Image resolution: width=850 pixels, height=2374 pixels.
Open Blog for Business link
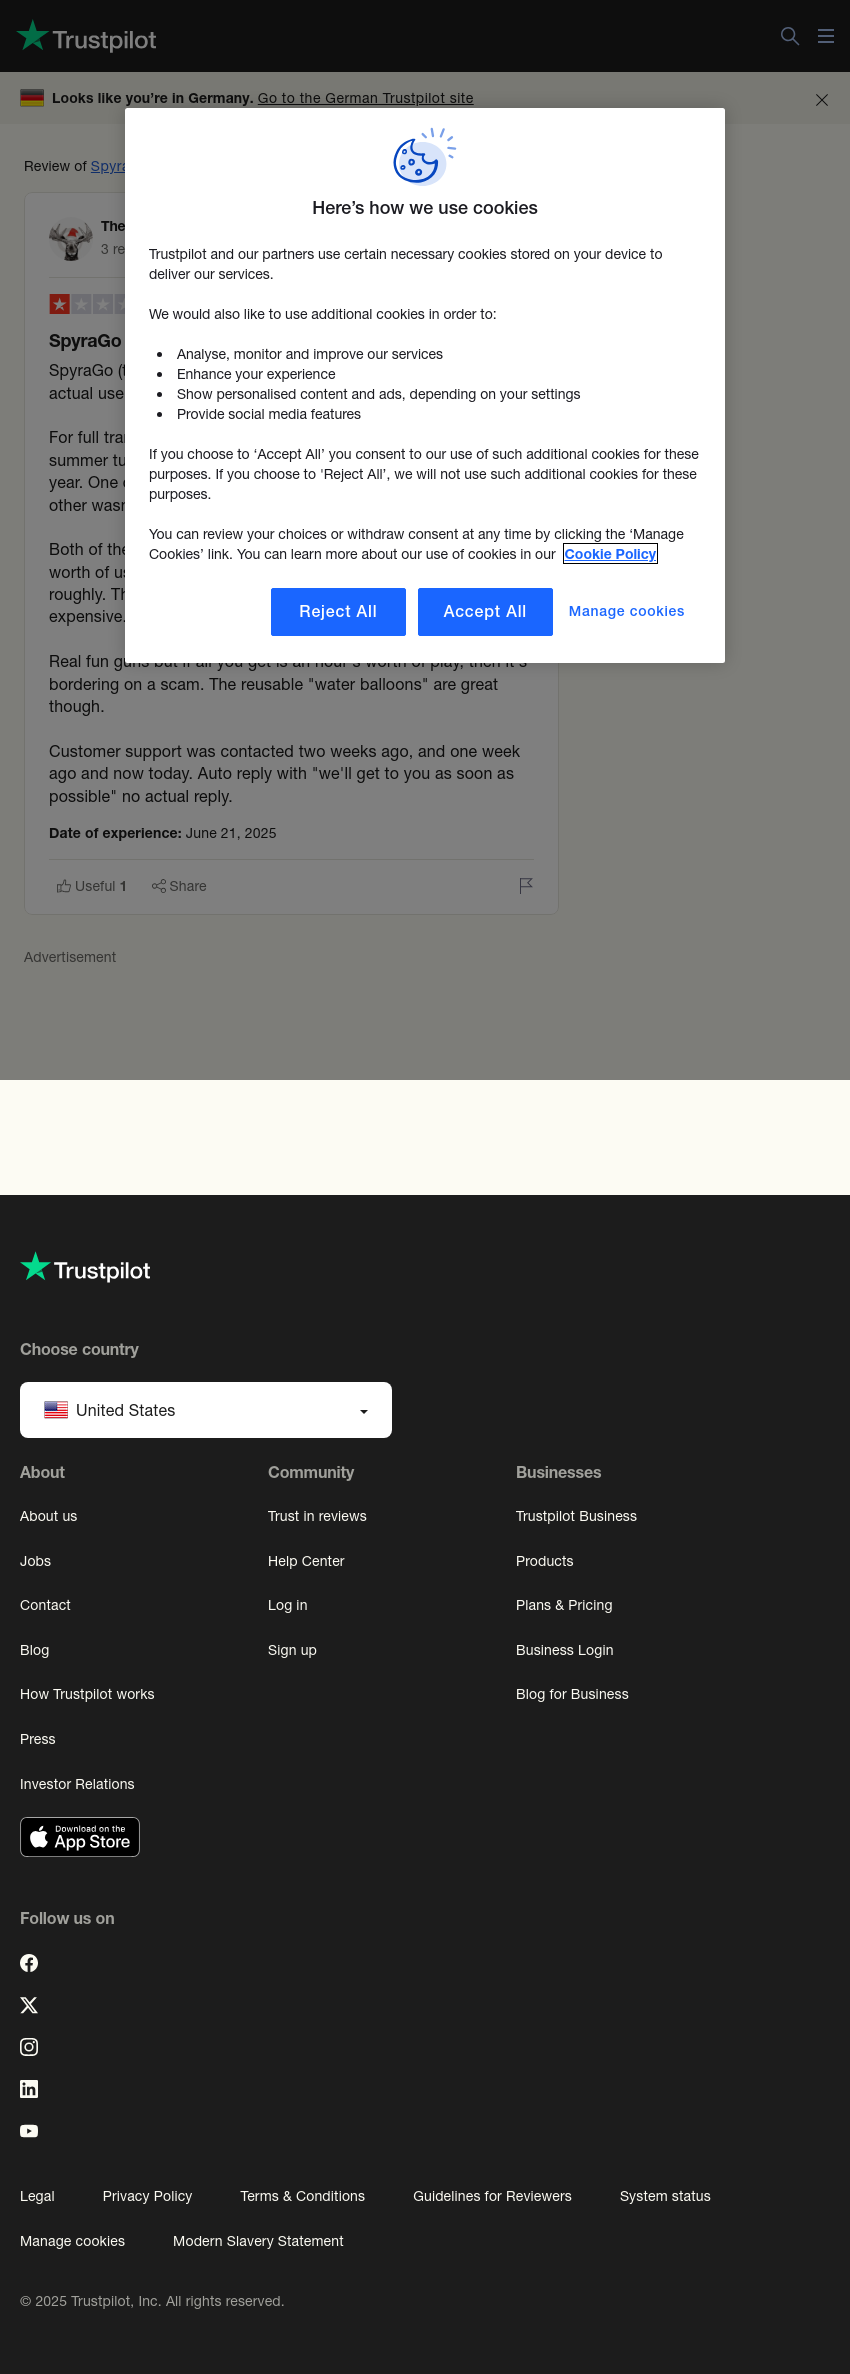(x=572, y=1694)
